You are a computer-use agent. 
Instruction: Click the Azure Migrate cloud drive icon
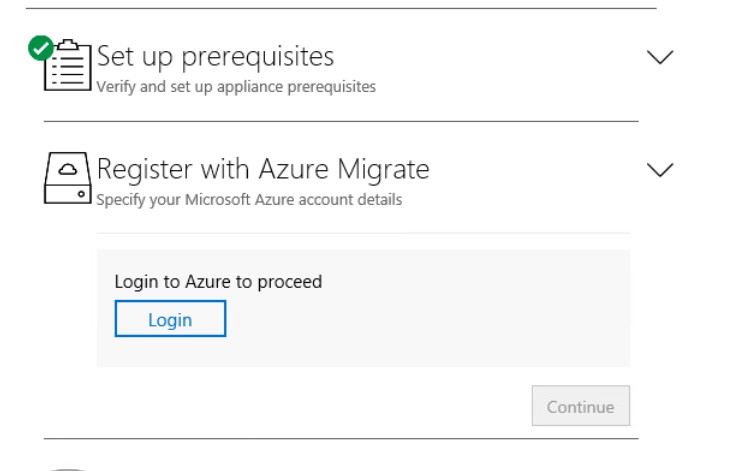coord(68,178)
